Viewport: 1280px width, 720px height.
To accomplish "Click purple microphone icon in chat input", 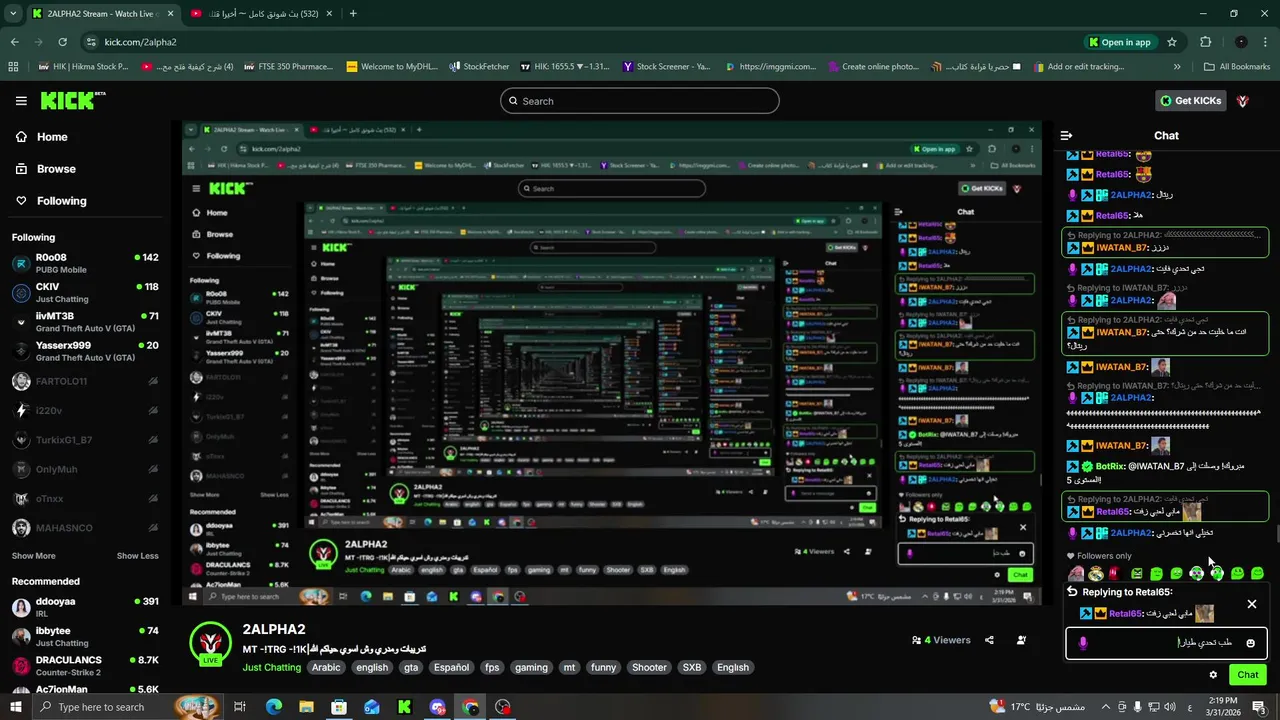I will click(1083, 643).
